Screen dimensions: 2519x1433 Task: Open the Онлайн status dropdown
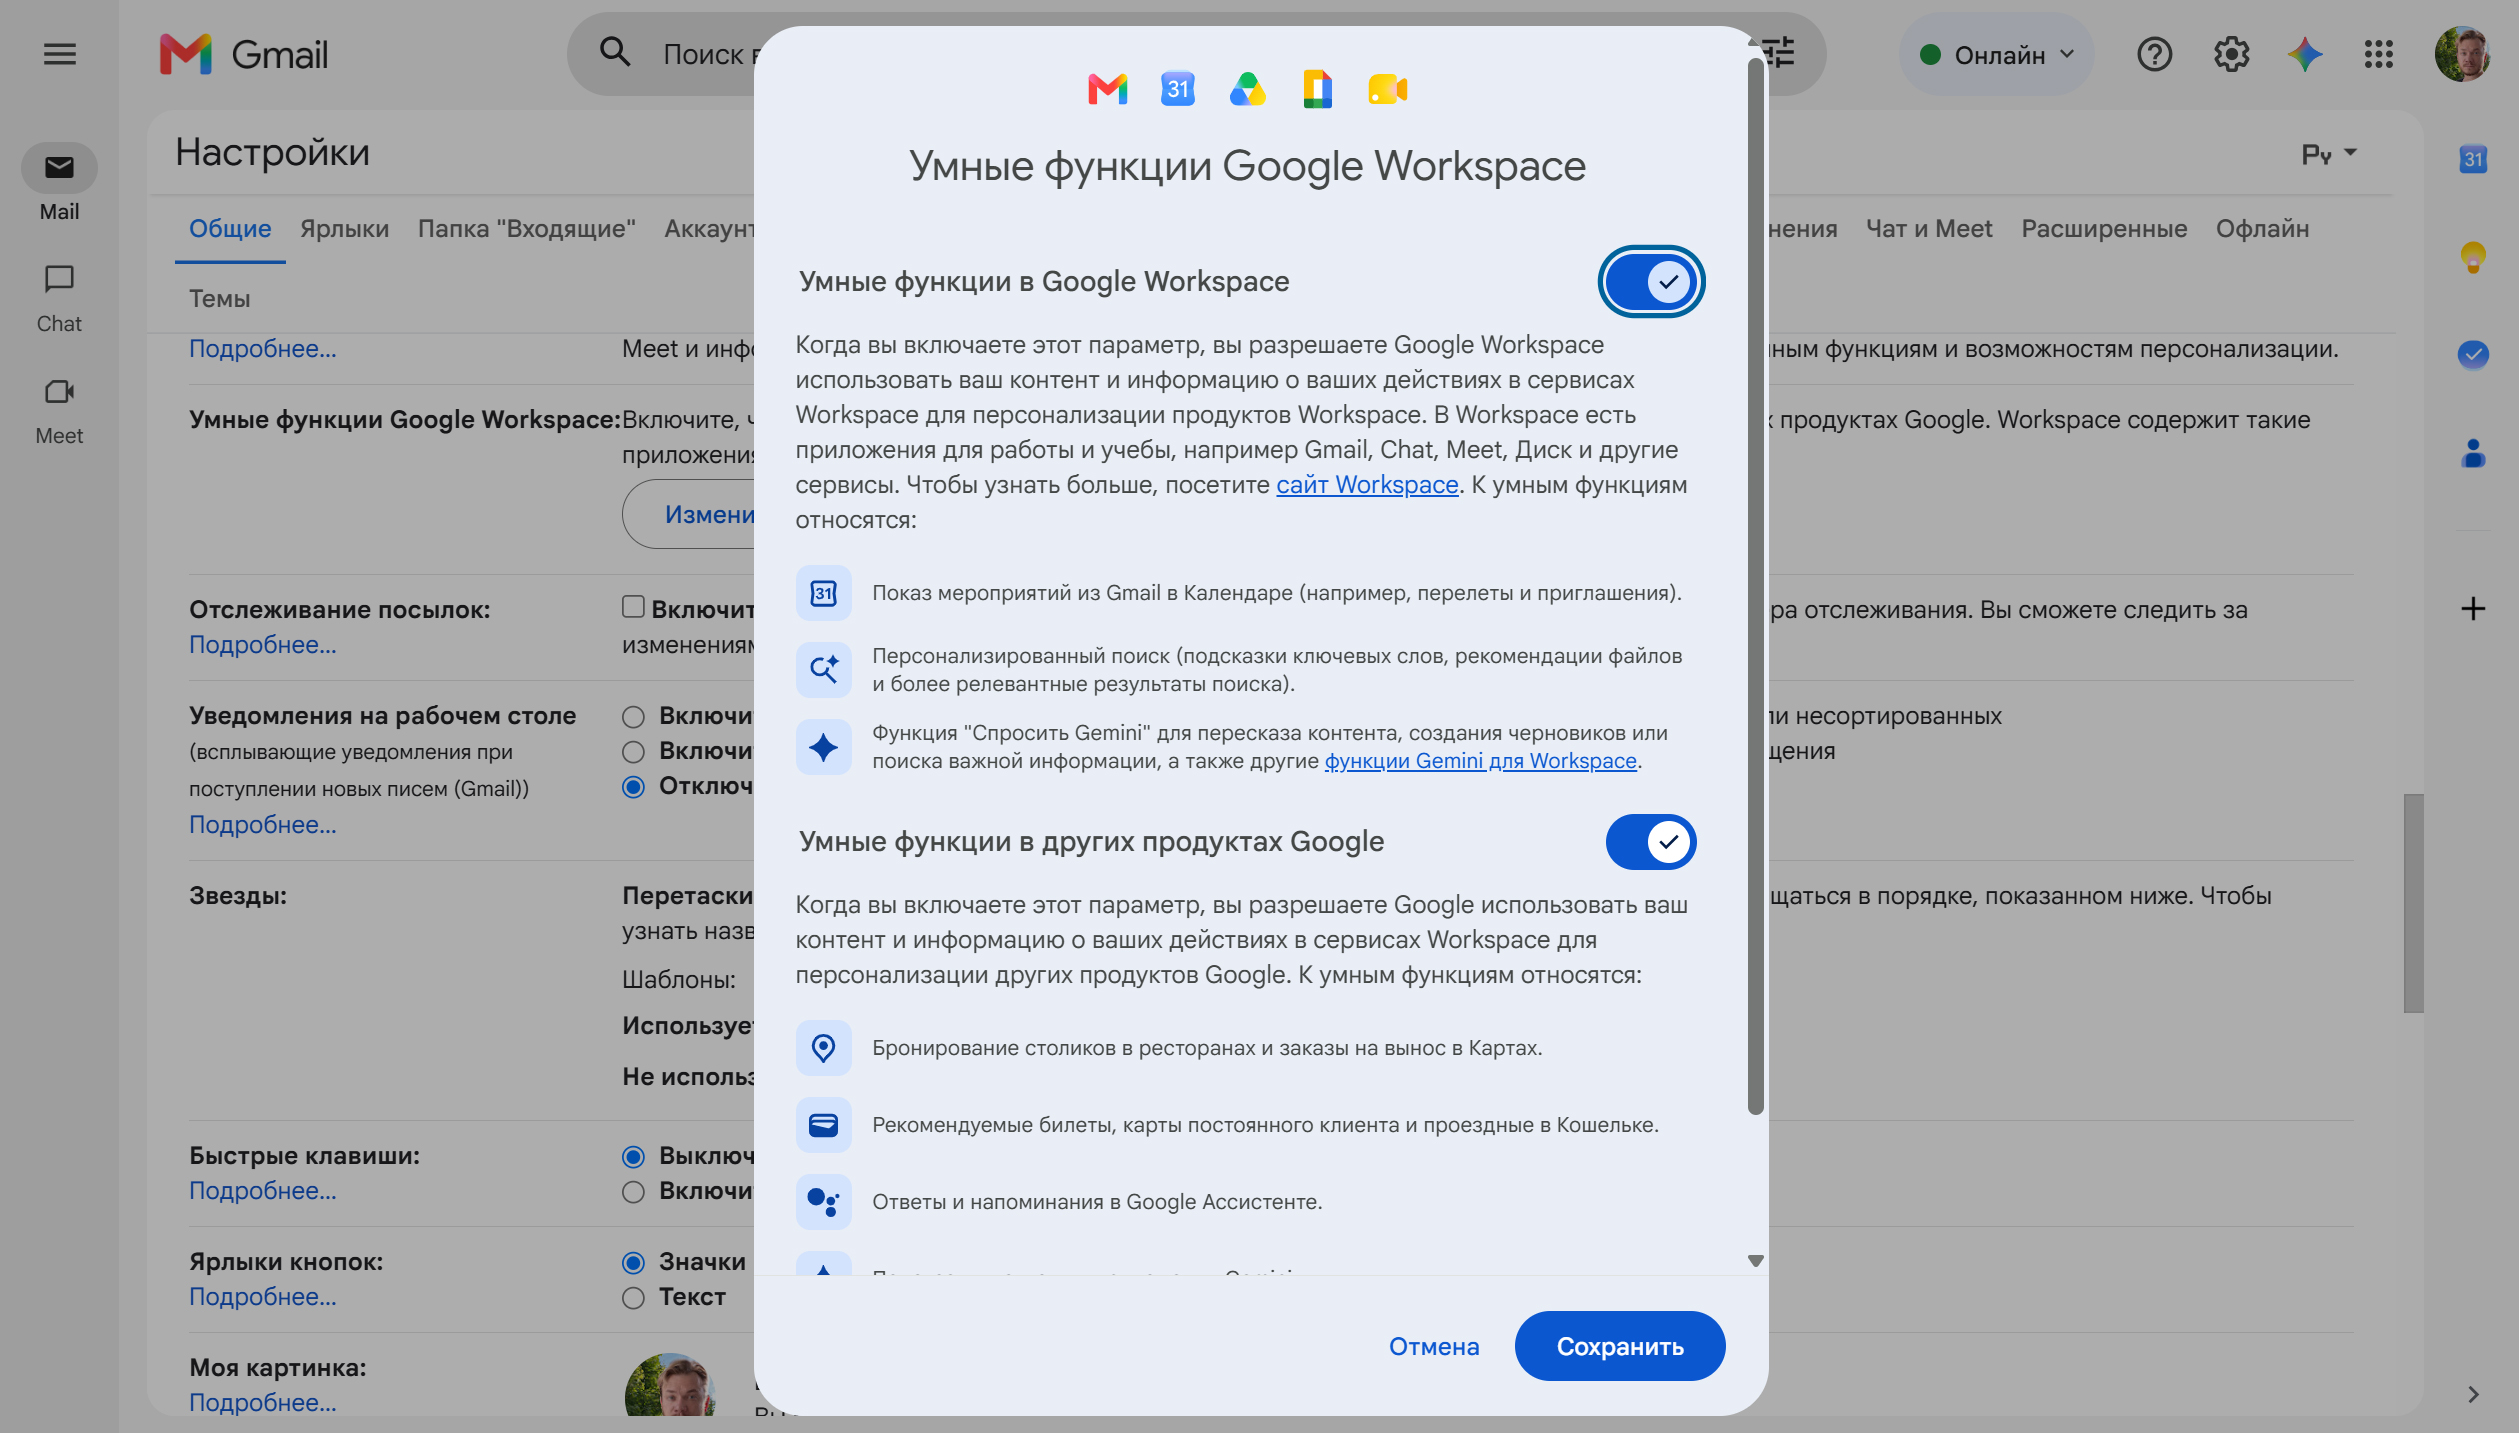(x=1995, y=54)
